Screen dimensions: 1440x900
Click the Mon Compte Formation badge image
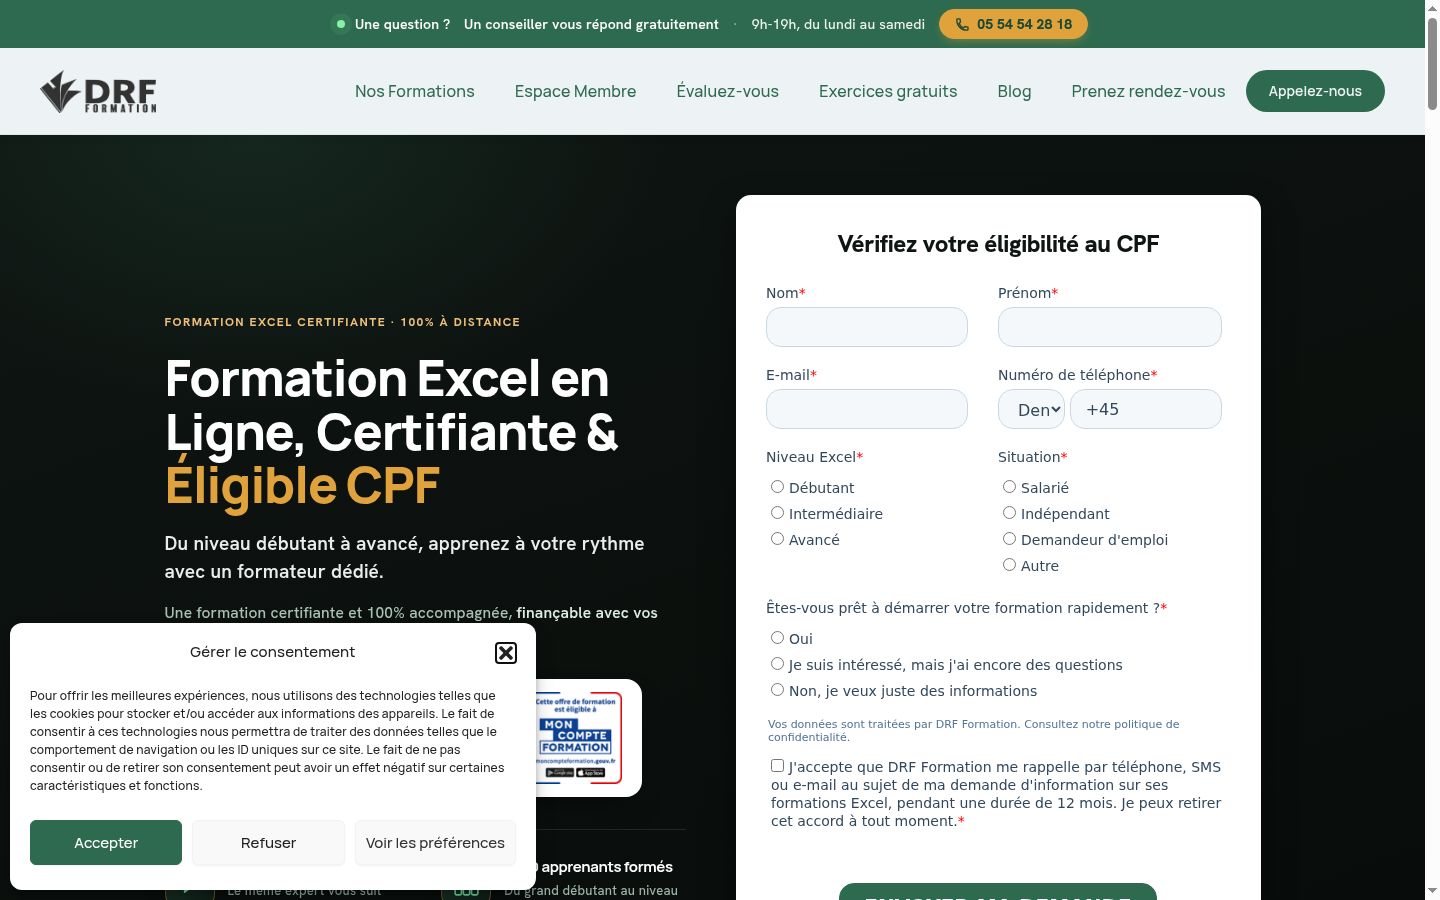click(578, 738)
